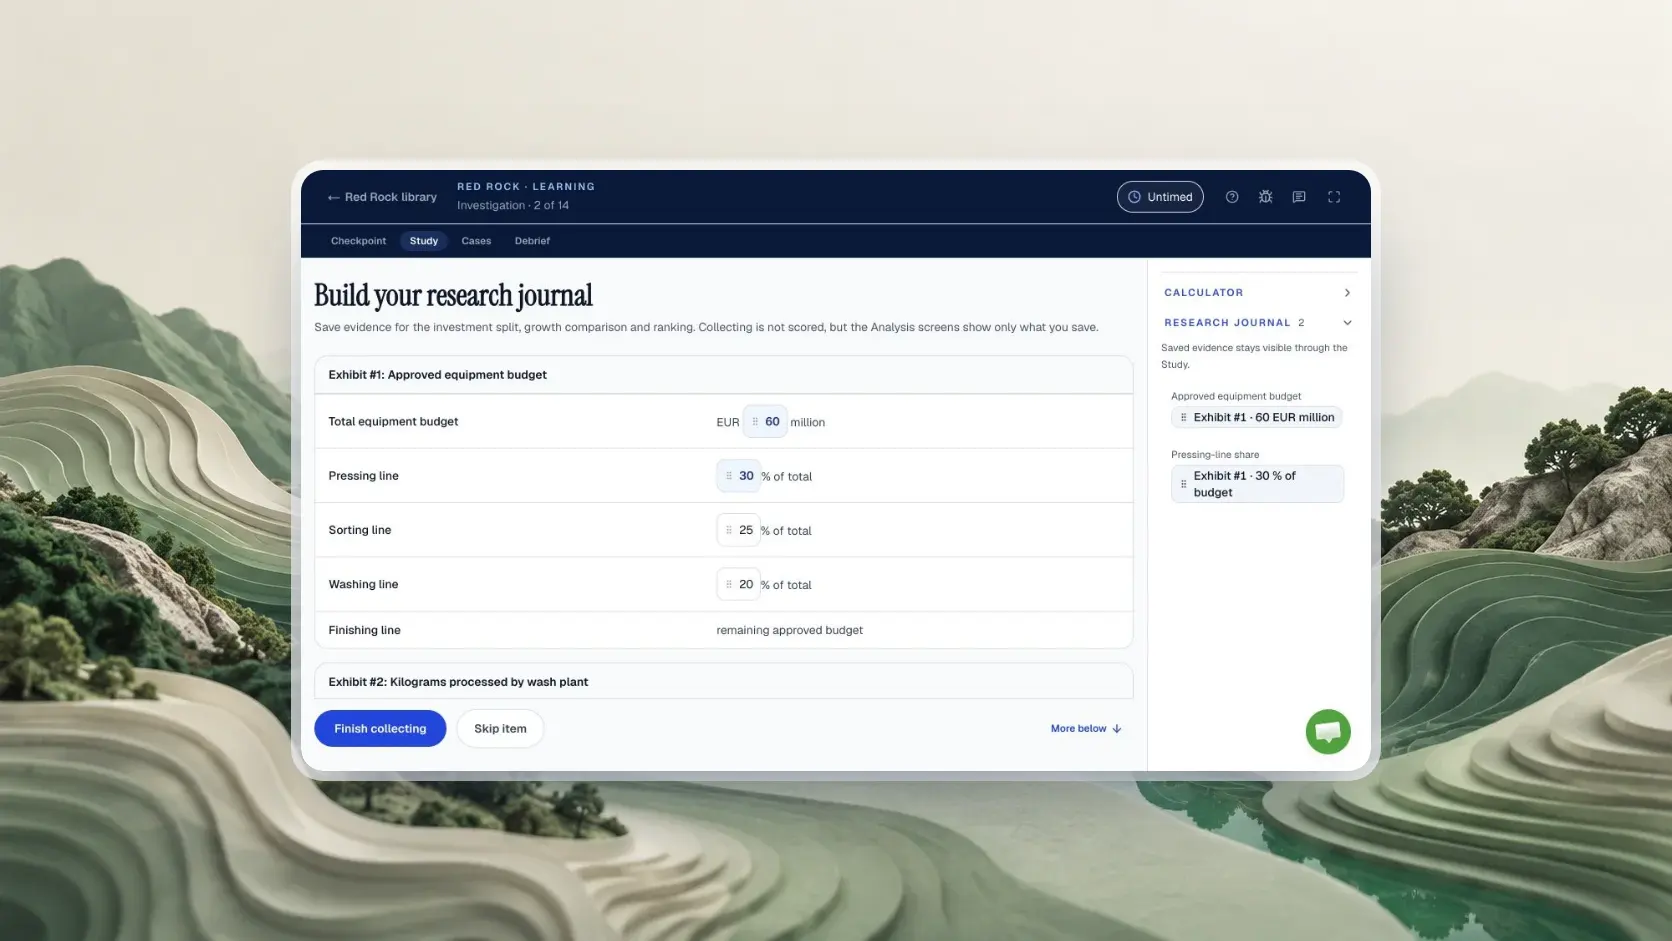Toggle the saved Pressing line 30 value
The width and height of the screenshot is (1672, 941).
(738, 476)
